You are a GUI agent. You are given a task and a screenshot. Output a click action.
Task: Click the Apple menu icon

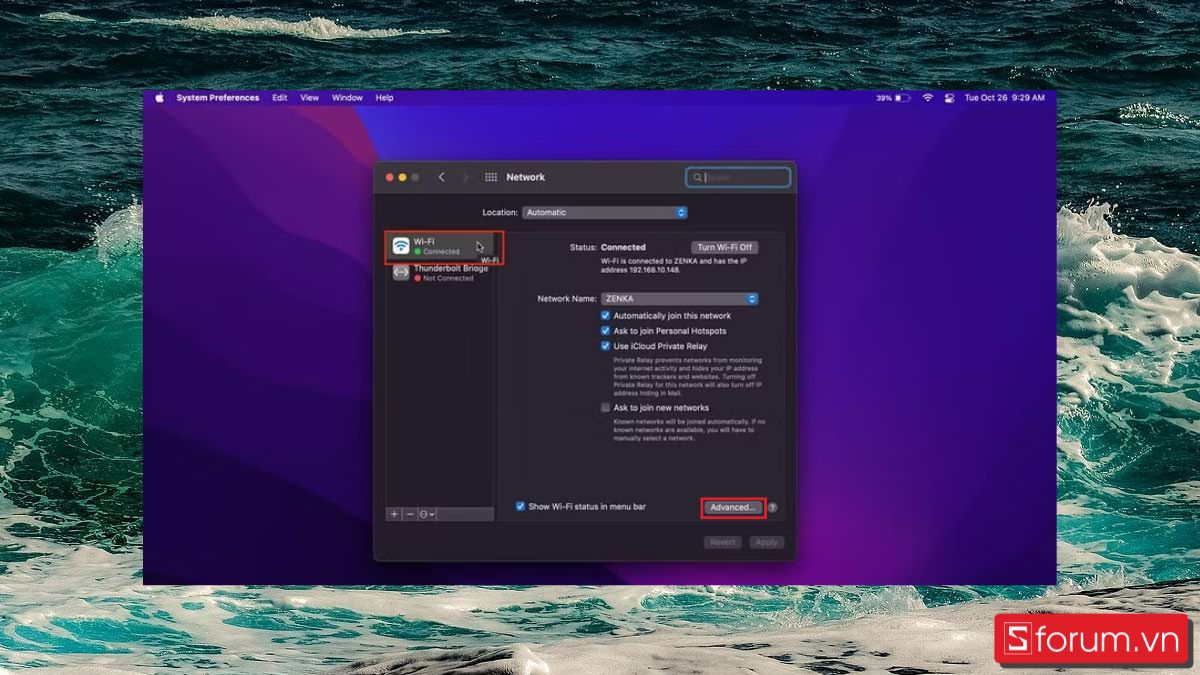point(158,98)
